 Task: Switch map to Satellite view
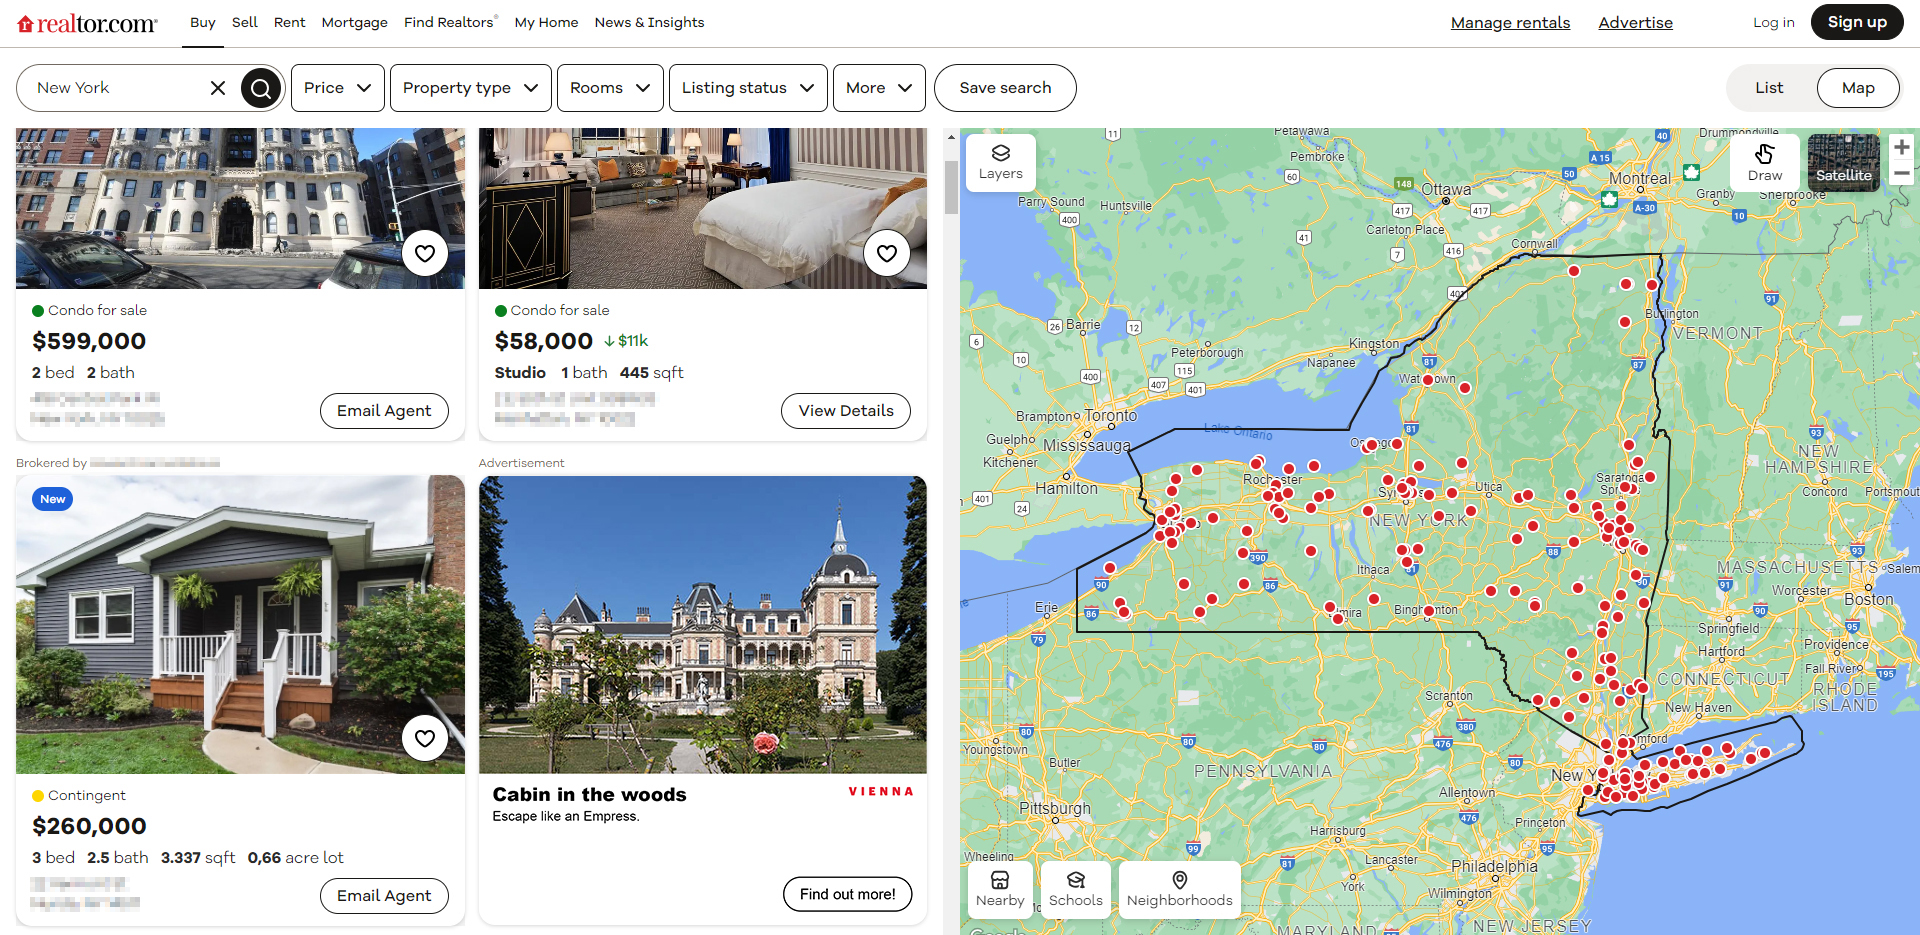pos(1843,162)
